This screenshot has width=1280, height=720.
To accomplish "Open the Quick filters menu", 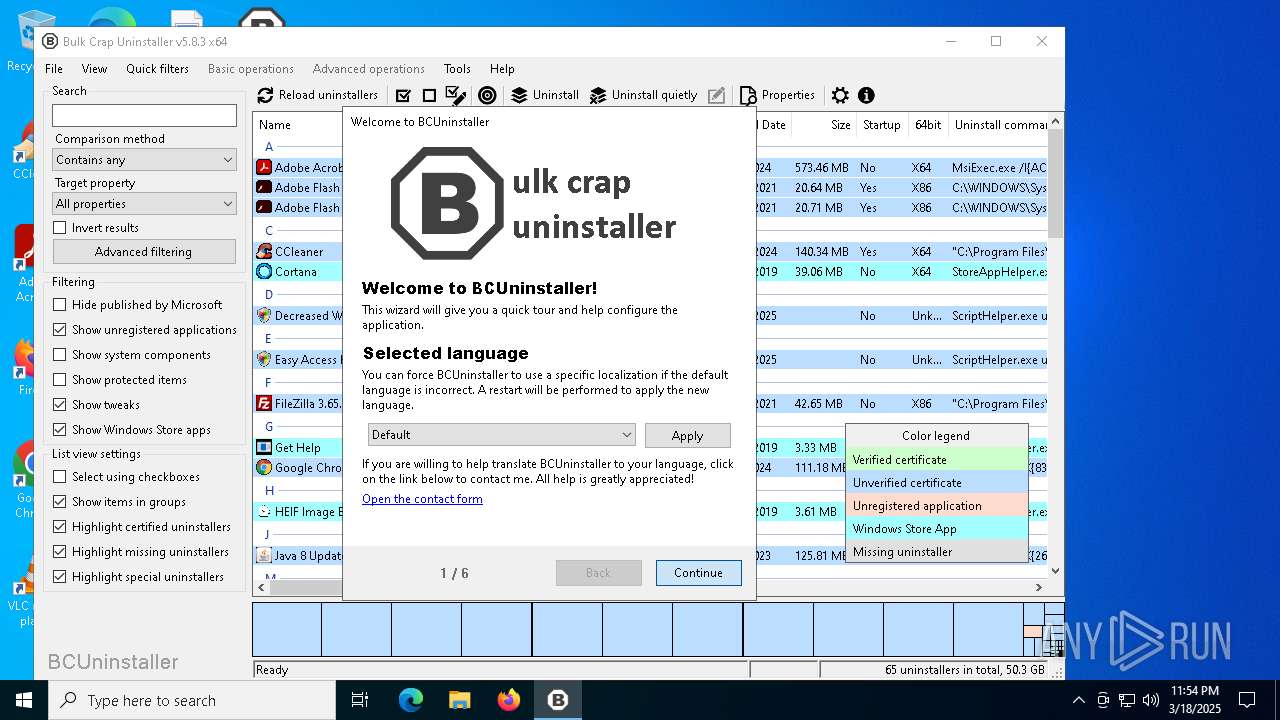I will [157, 69].
